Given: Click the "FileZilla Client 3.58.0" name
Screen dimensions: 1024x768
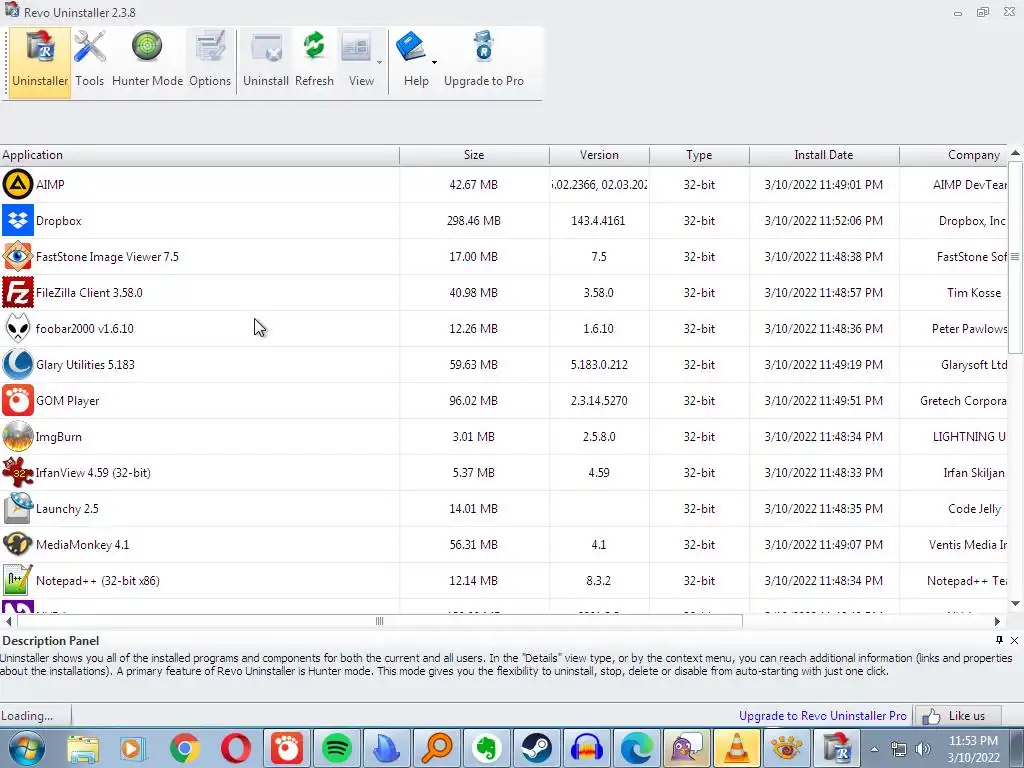Looking at the screenshot, I should click(x=89, y=293).
